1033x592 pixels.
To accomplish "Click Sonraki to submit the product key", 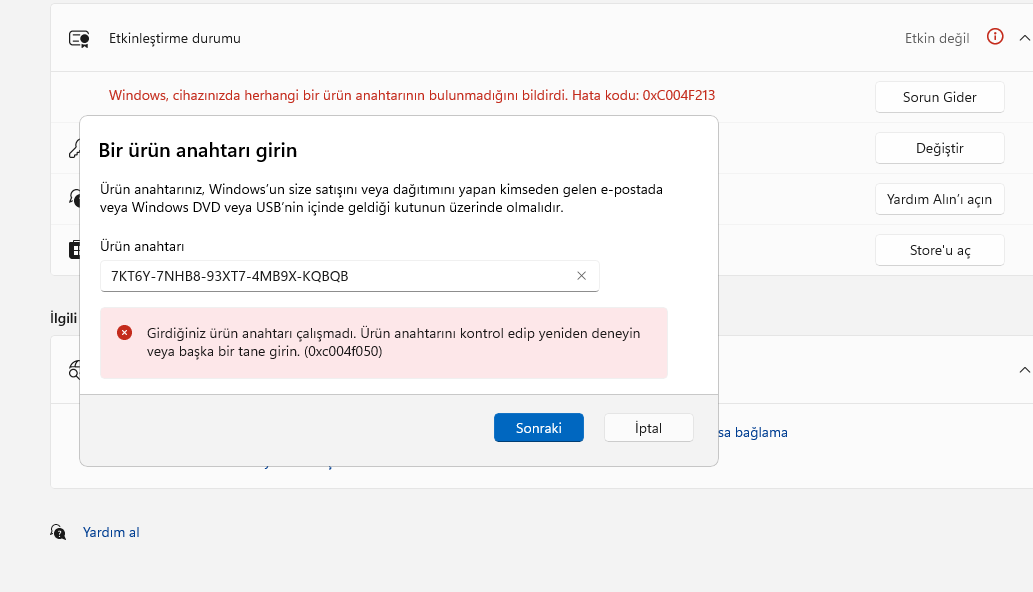I will pos(539,428).
